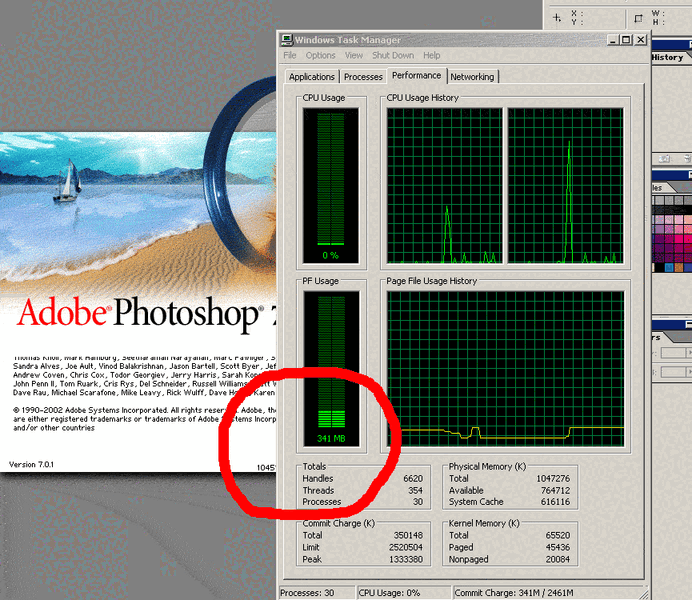Open the Help menu in Task Manager
This screenshot has height=600, width=692.
click(x=432, y=56)
